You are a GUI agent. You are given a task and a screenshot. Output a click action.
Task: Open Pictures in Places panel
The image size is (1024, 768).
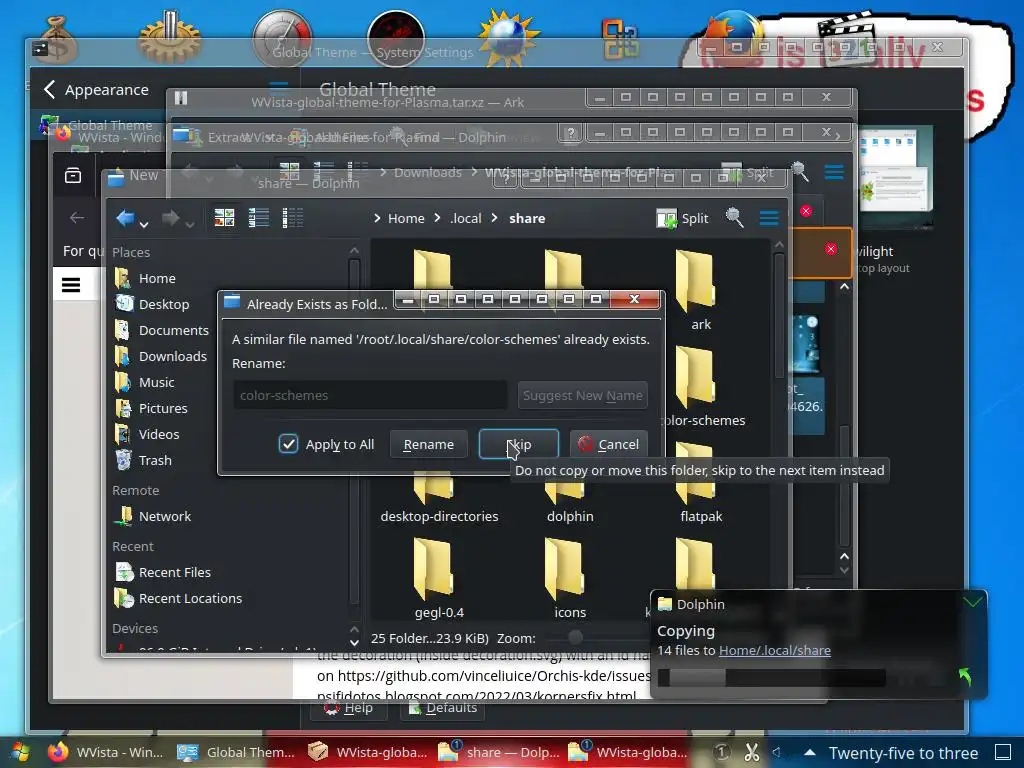tap(163, 408)
